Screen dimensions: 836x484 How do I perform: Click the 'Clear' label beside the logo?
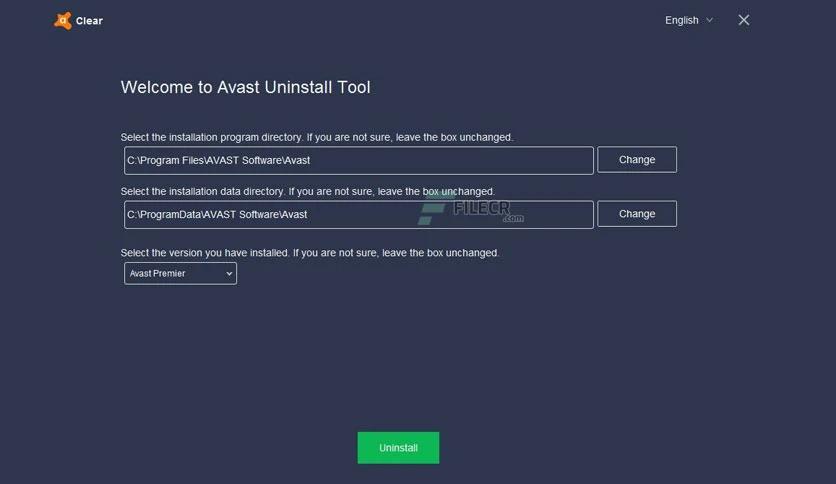pos(89,21)
